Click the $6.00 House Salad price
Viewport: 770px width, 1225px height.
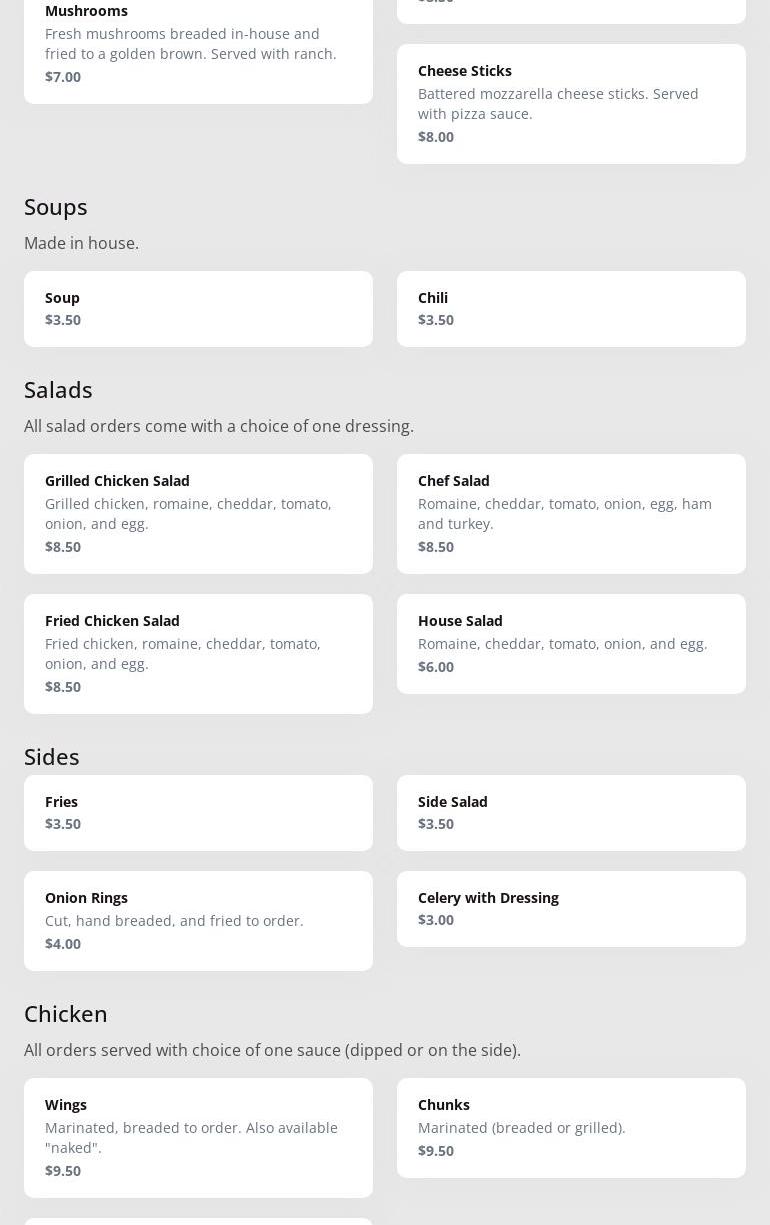coord(436,667)
